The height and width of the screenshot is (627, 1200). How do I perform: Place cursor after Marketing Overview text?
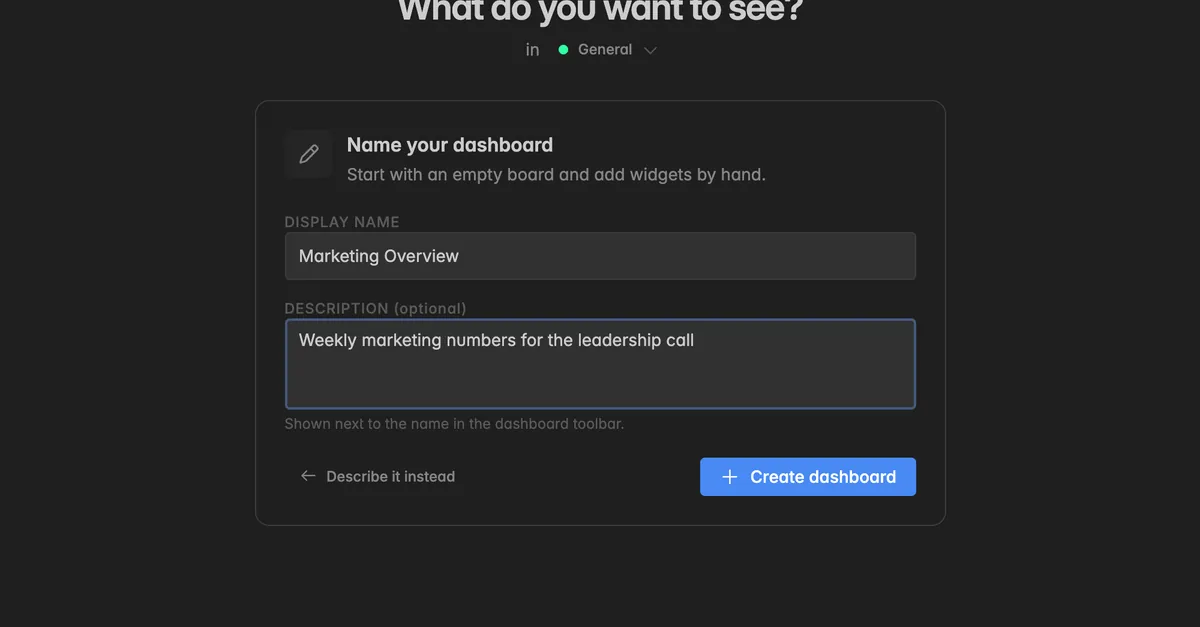point(462,256)
